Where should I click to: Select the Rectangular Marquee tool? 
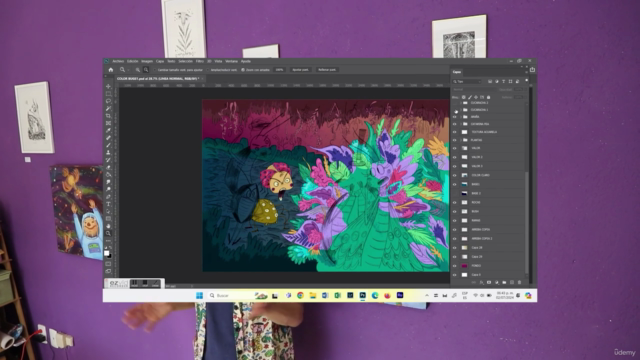[x=108, y=94]
